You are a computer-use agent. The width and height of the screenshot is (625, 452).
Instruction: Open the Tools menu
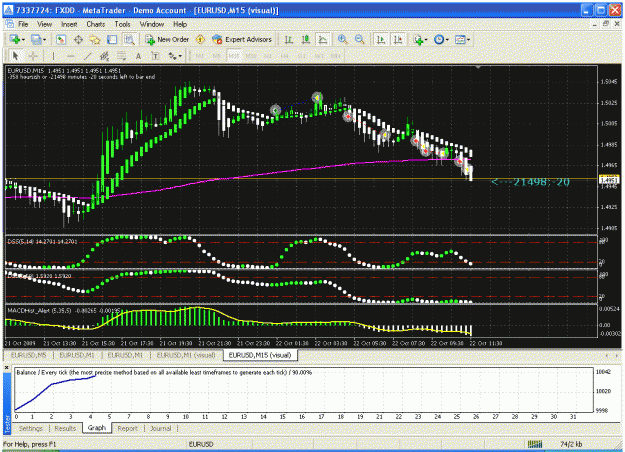tap(122, 24)
